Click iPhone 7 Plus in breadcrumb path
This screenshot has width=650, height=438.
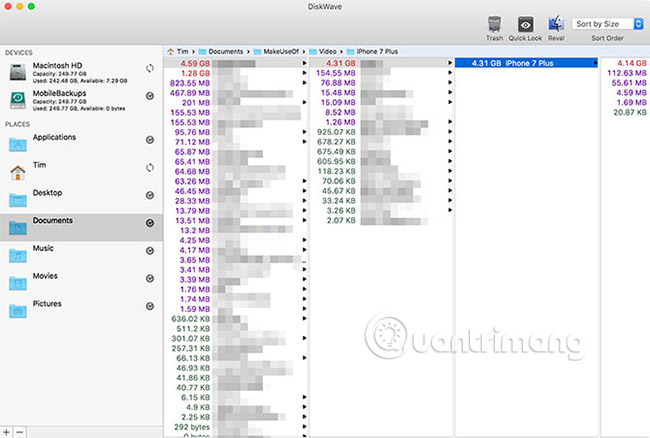(372, 51)
